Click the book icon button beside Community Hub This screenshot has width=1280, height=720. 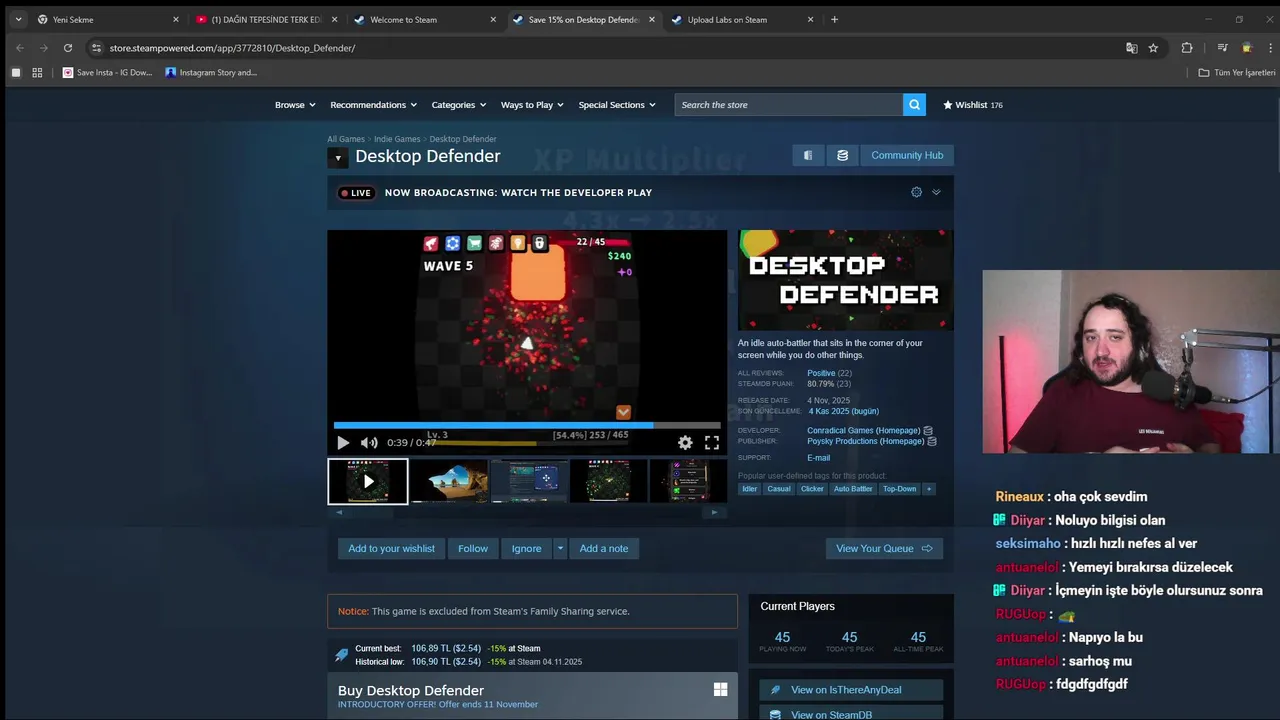[x=808, y=155]
